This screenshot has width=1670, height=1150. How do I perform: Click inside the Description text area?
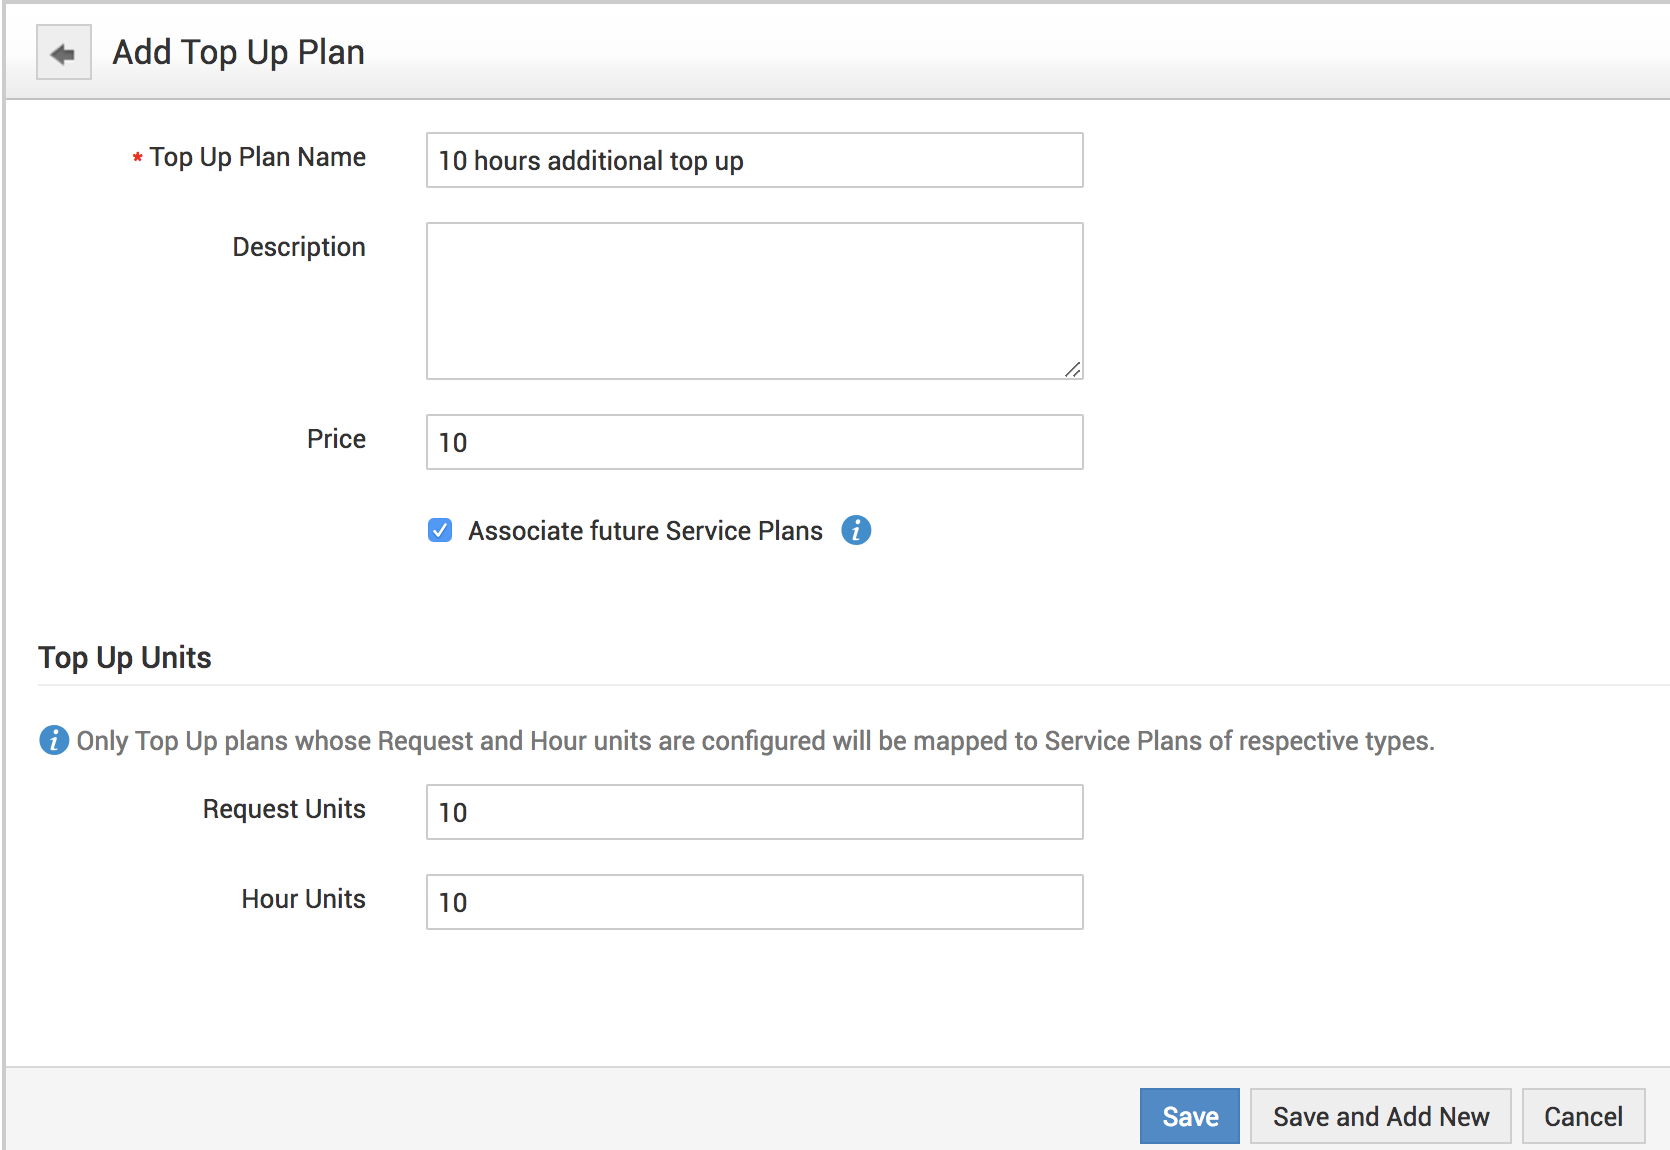click(754, 300)
